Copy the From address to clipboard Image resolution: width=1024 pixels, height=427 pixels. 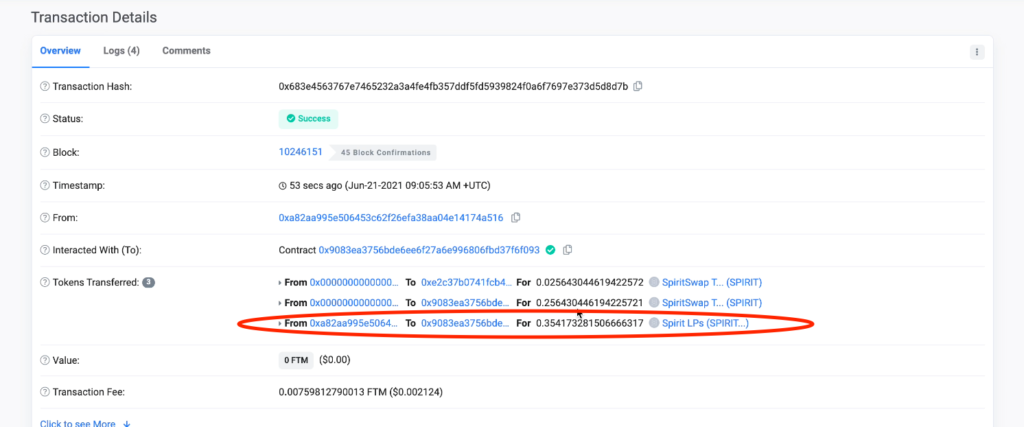tap(515, 217)
